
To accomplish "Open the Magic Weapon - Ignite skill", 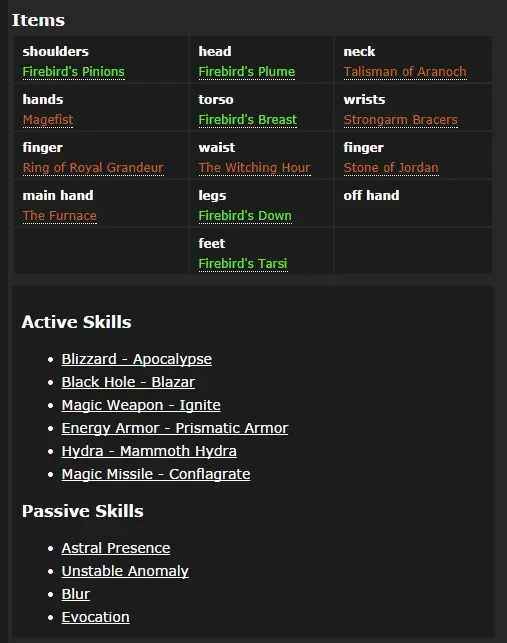I will point(141,405).
